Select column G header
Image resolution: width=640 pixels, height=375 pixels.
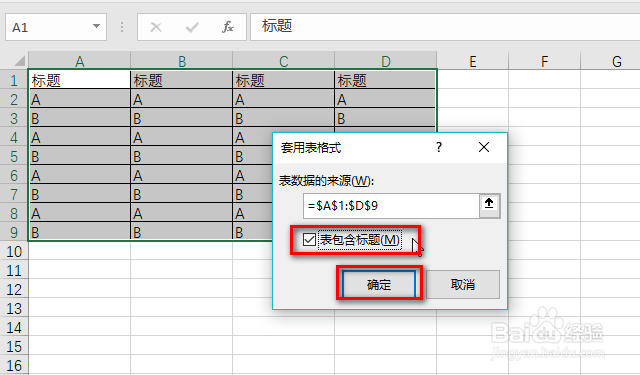(611, 60)
